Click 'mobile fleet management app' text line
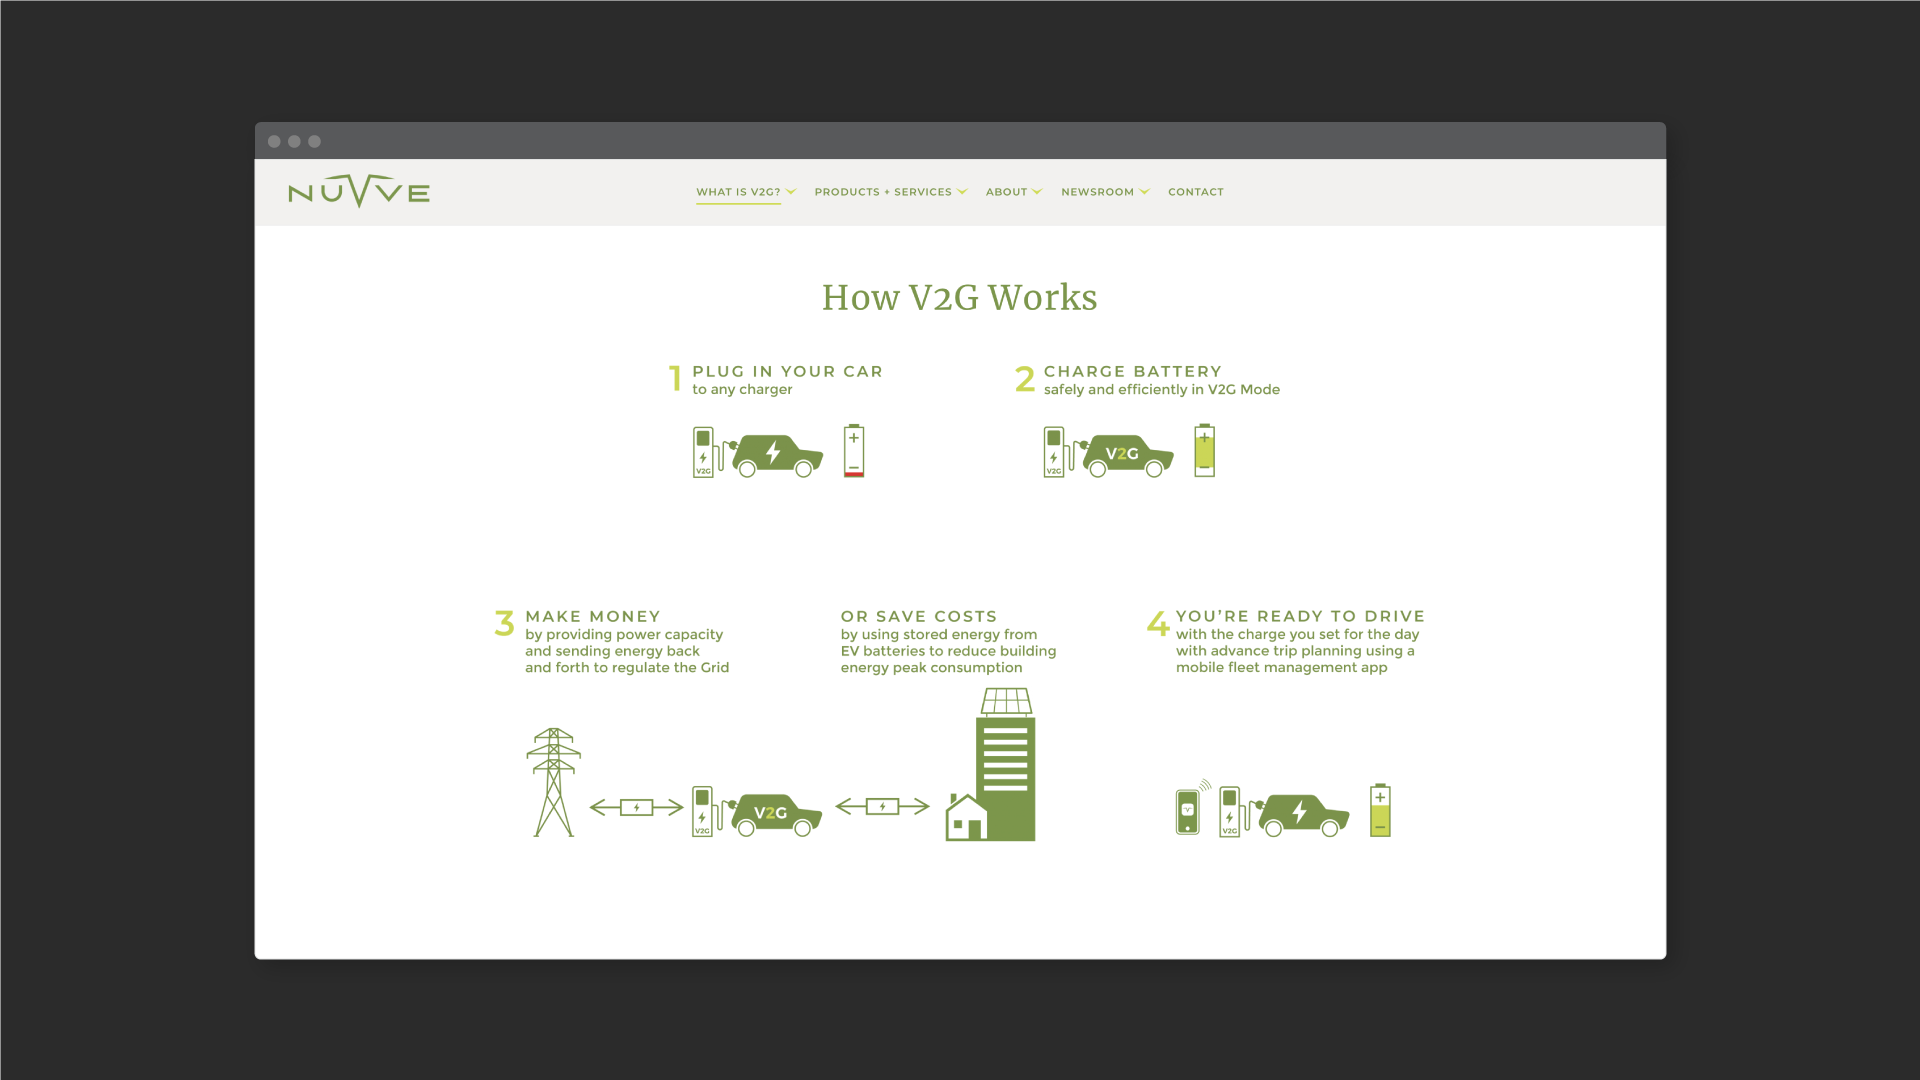Viewport: 1920px width, 1080px height. [1281, 668]
